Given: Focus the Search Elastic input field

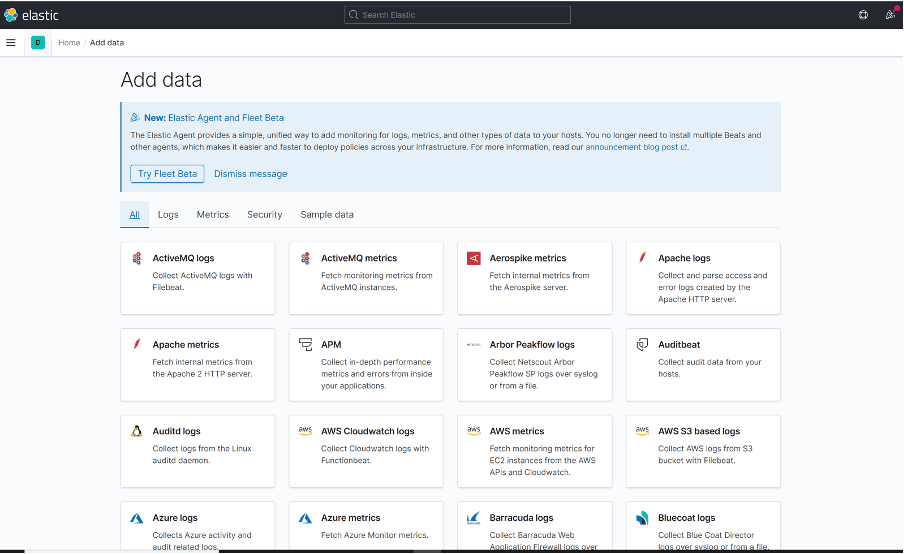Looking at the screenshot, I should [x=457, y=15].
